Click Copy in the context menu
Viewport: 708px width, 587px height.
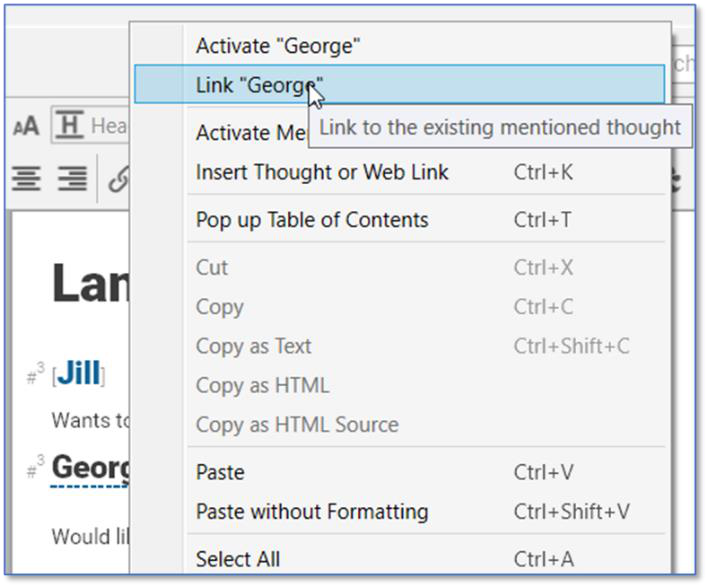point(220,307)
